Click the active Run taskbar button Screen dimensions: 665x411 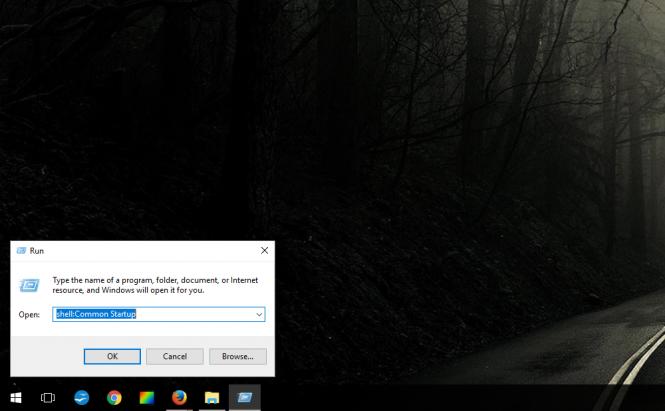[x=245, y=398]
